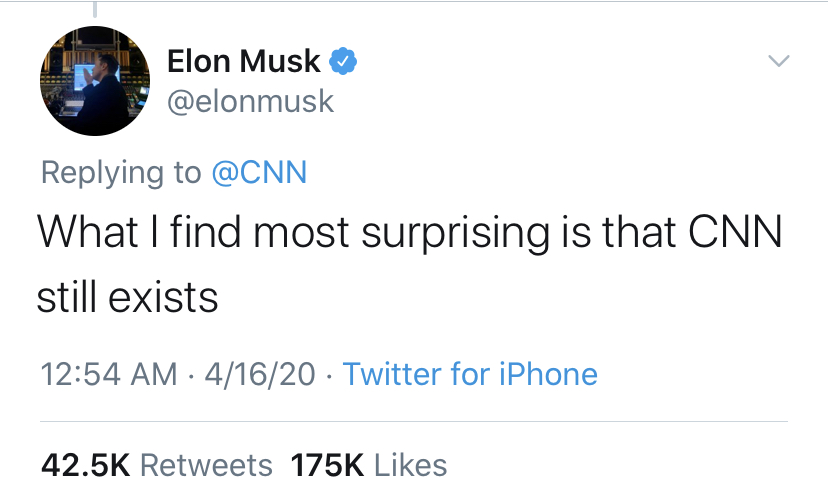View the 42.5K retweet count
Screen dimensions: 828x491
(x=84, y=464)
